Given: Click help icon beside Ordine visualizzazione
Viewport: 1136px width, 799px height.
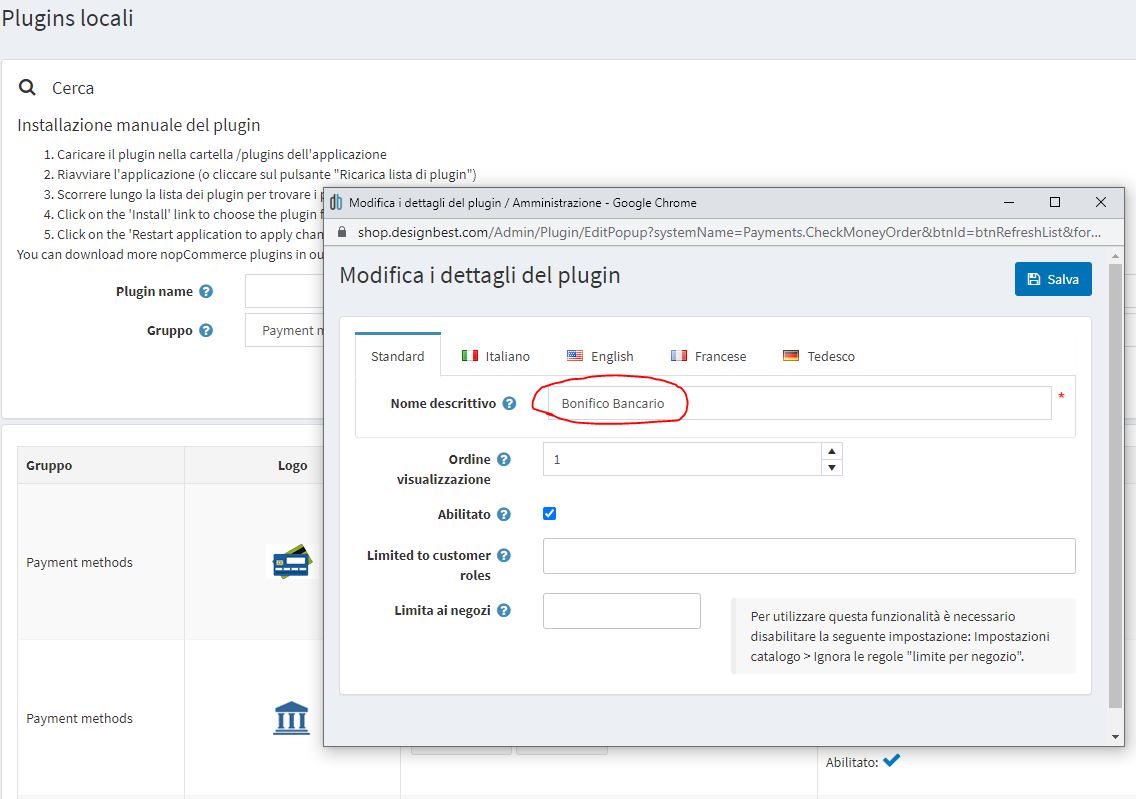Looking at the screenshot, I should (504, 460).
